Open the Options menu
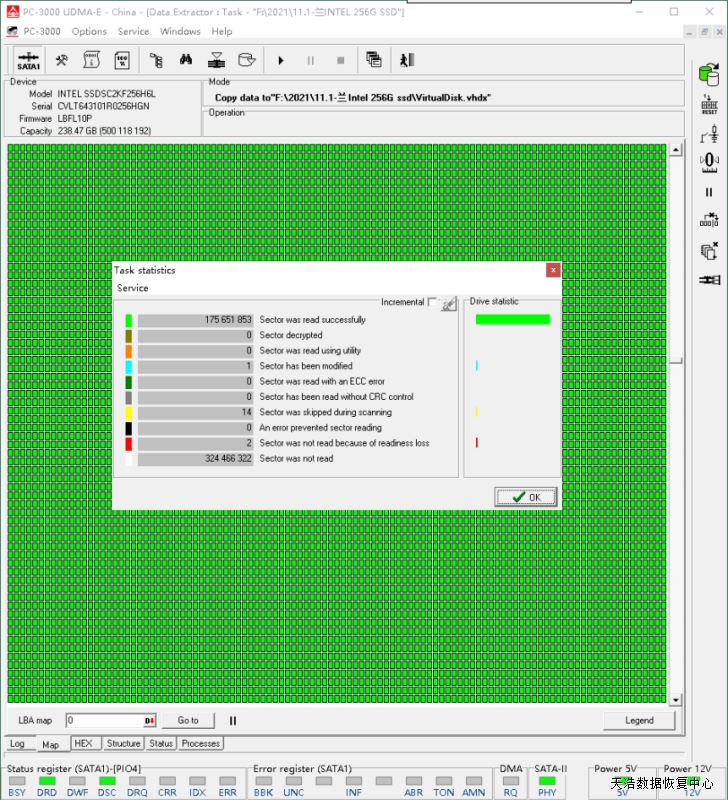Image resolution: width=728 pixels, height=800 pixels. pyautogui.click(x=89, y=31)
